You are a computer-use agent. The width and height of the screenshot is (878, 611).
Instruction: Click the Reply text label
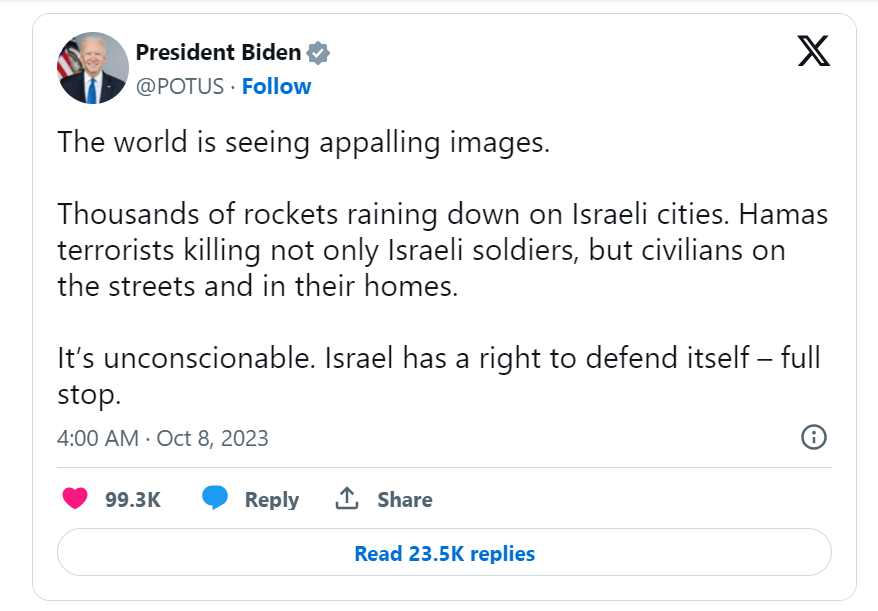[272, 499]
